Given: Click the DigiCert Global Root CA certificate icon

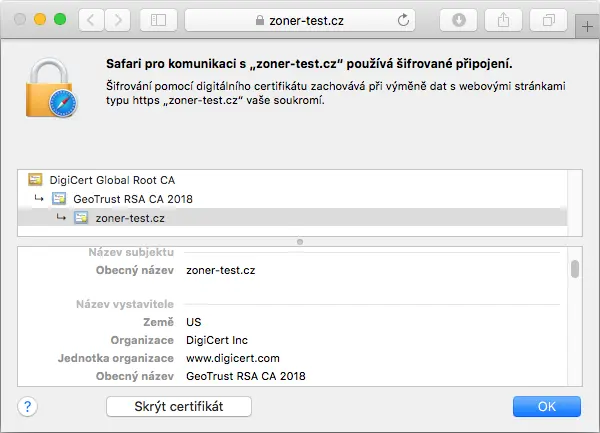Looking at the screenshot, I should pyautogui.click(x=35, y=179).
